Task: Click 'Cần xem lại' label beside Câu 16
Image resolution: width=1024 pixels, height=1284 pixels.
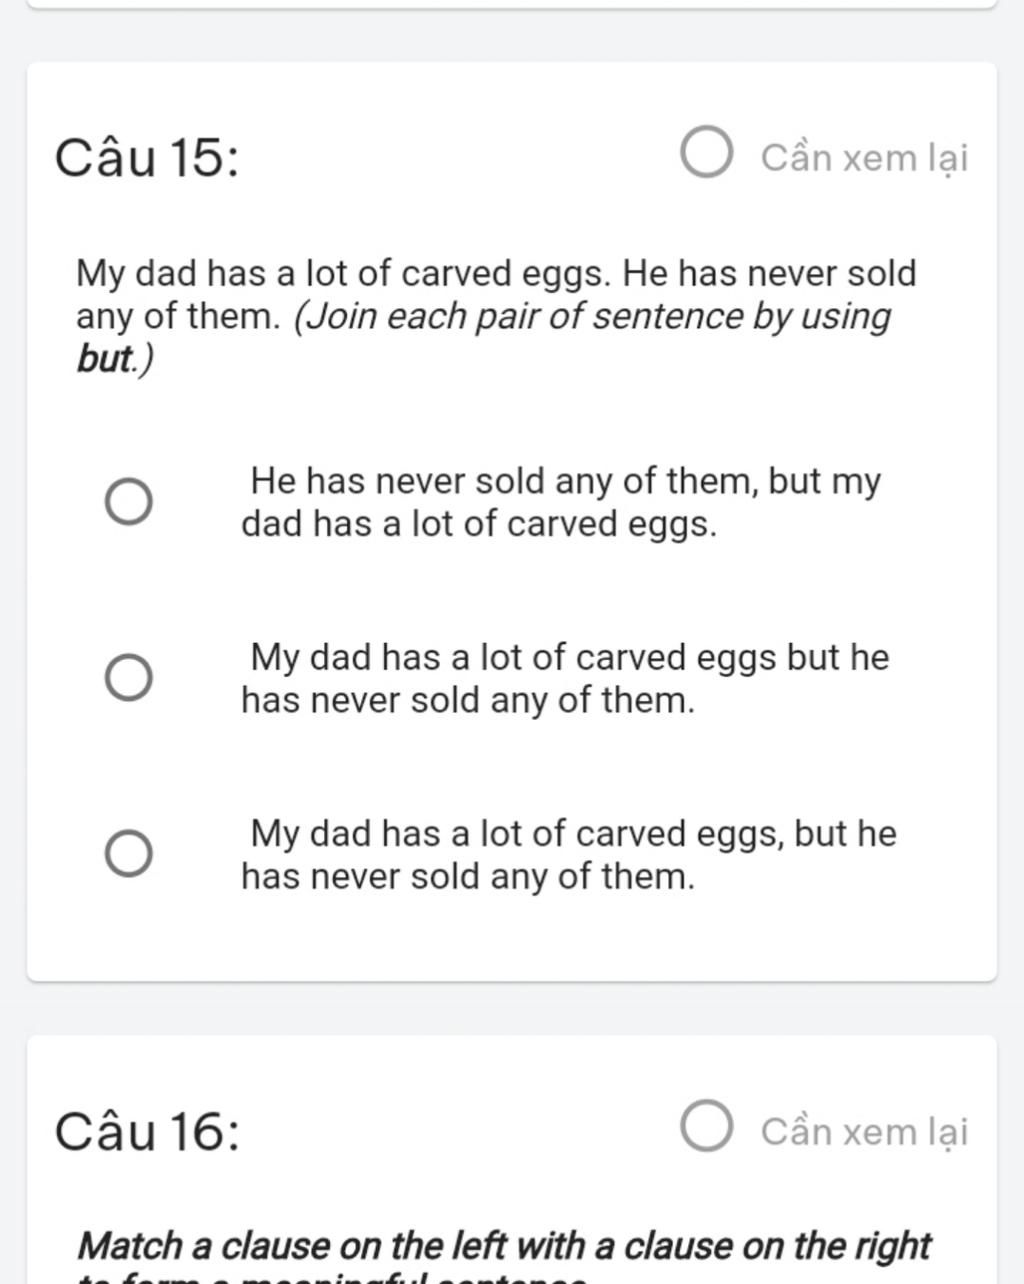Action: pos(864,1132)
